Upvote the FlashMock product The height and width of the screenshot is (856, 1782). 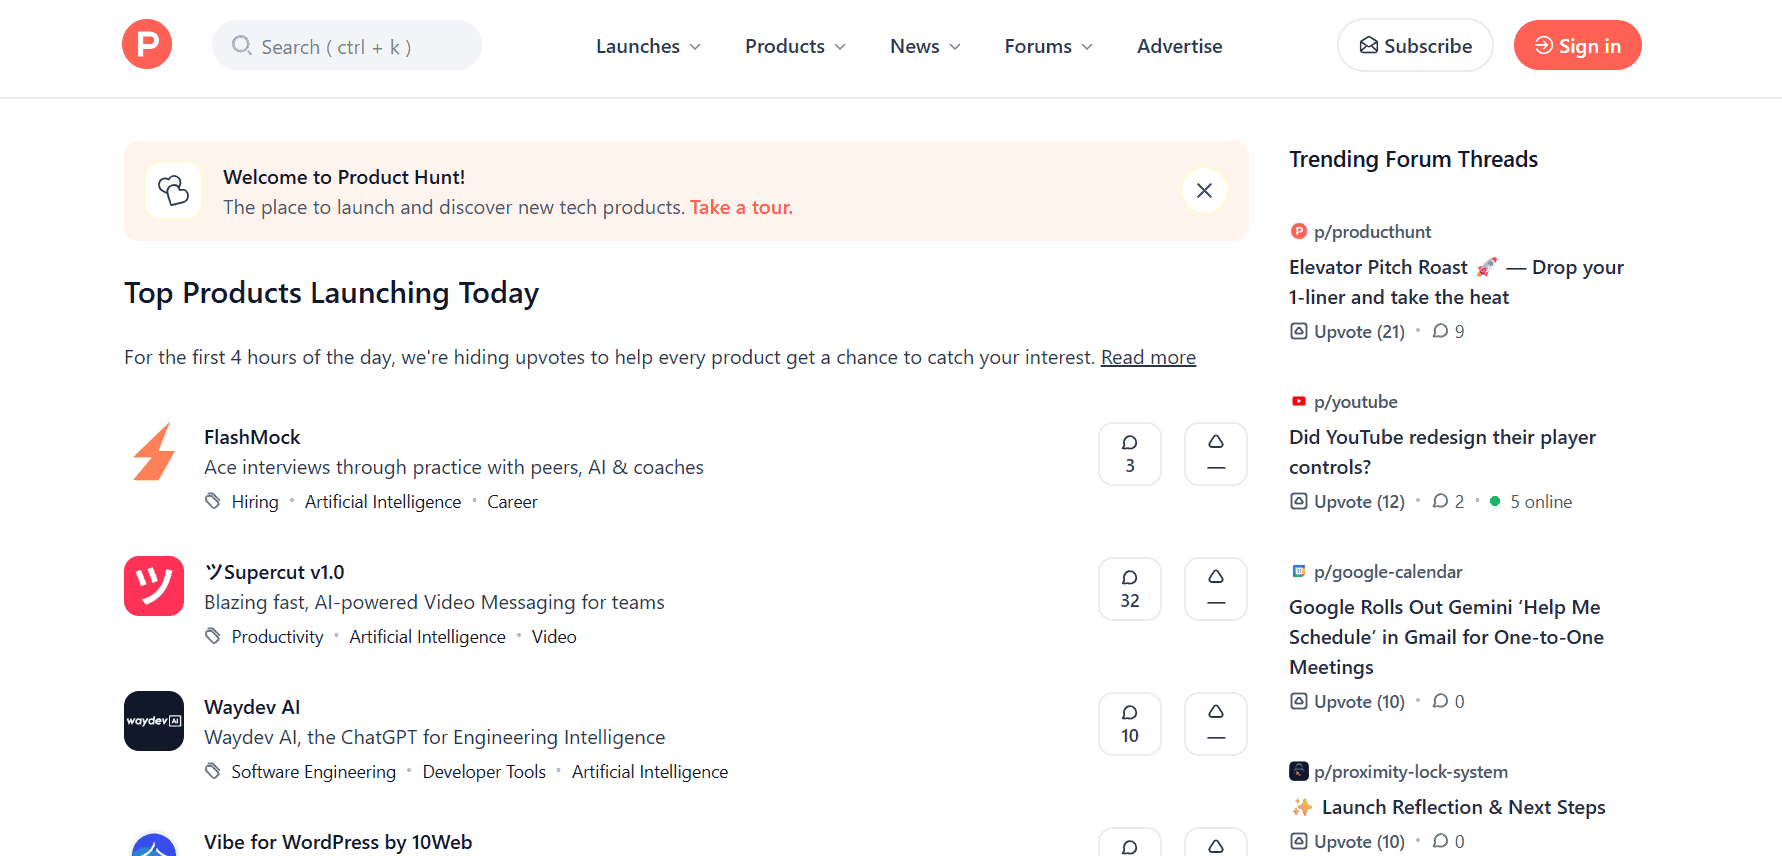pyautogui.click(x=1216, y=454)
